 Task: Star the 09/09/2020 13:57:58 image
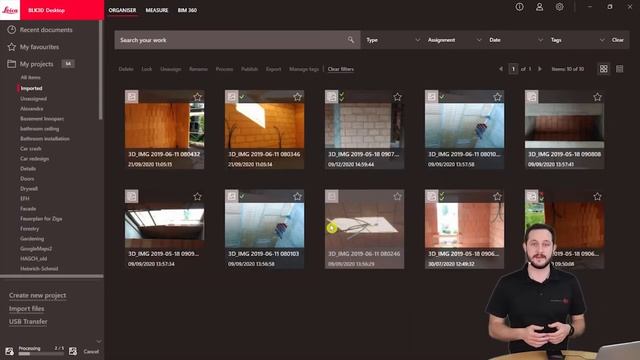pos(497,97)
